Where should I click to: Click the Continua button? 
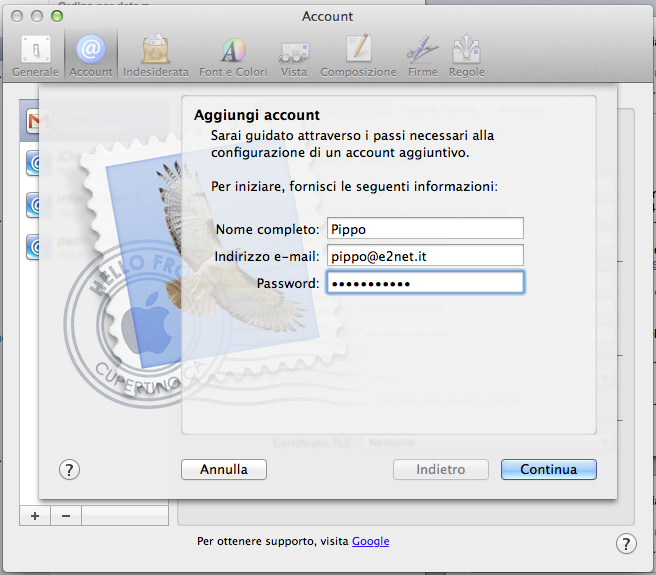(x=548, y=469)
